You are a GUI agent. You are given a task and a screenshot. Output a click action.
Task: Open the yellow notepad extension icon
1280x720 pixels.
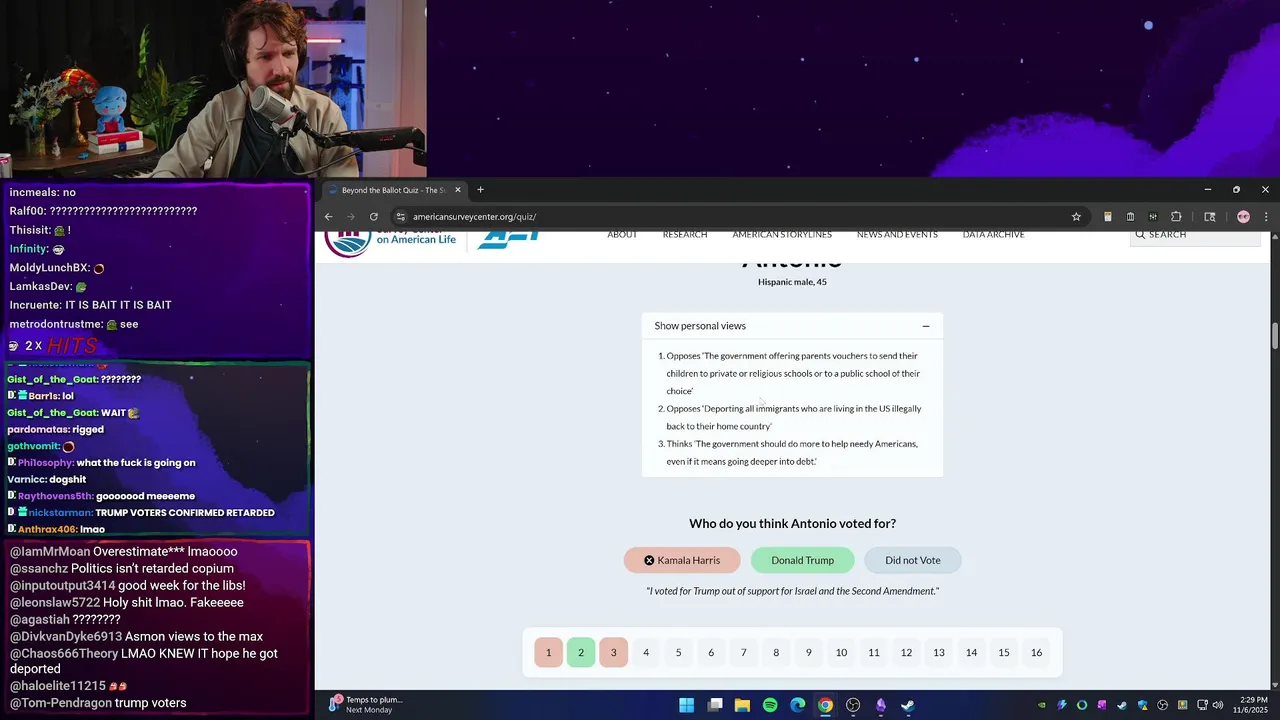click(1108, 216)
